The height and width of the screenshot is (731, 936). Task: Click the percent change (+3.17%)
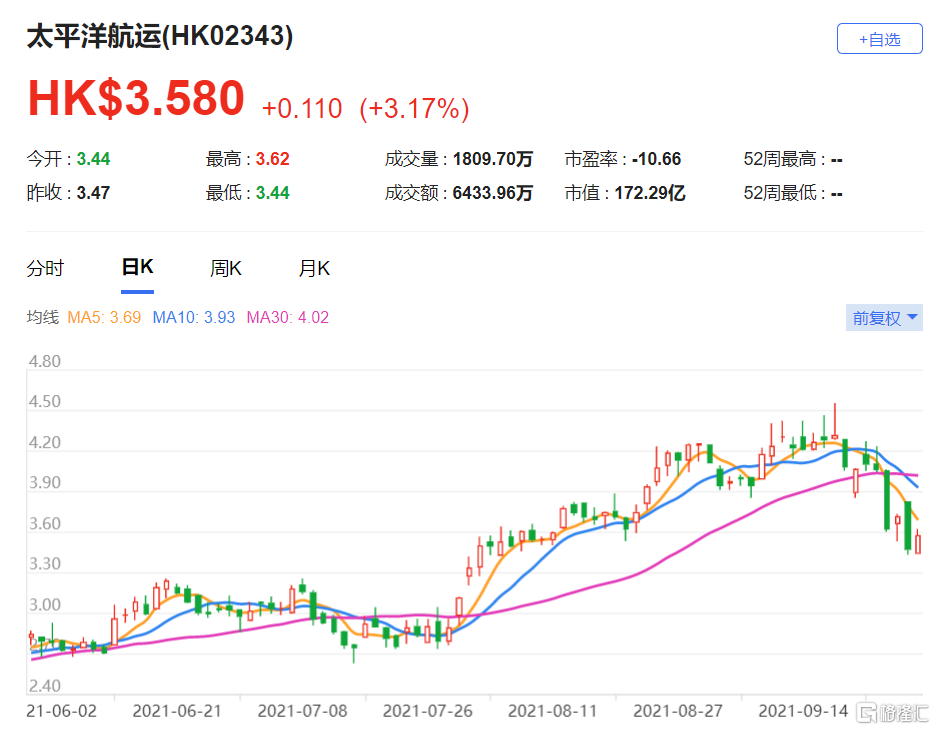[x=414, y=109]
